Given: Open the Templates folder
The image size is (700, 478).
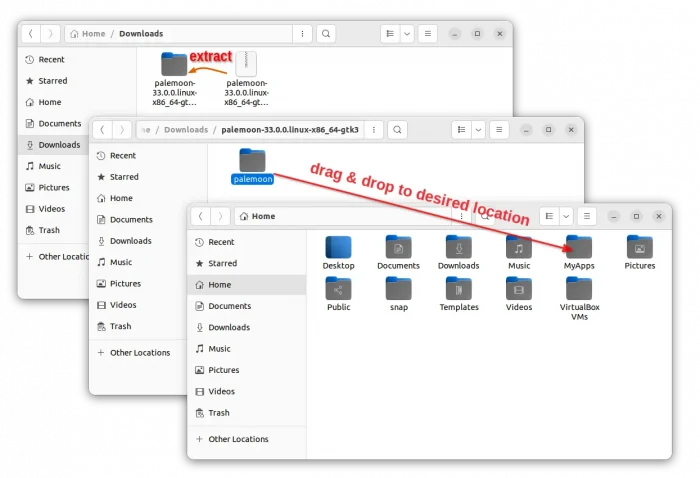Looking at the screenshot, I should coord(458,289).
